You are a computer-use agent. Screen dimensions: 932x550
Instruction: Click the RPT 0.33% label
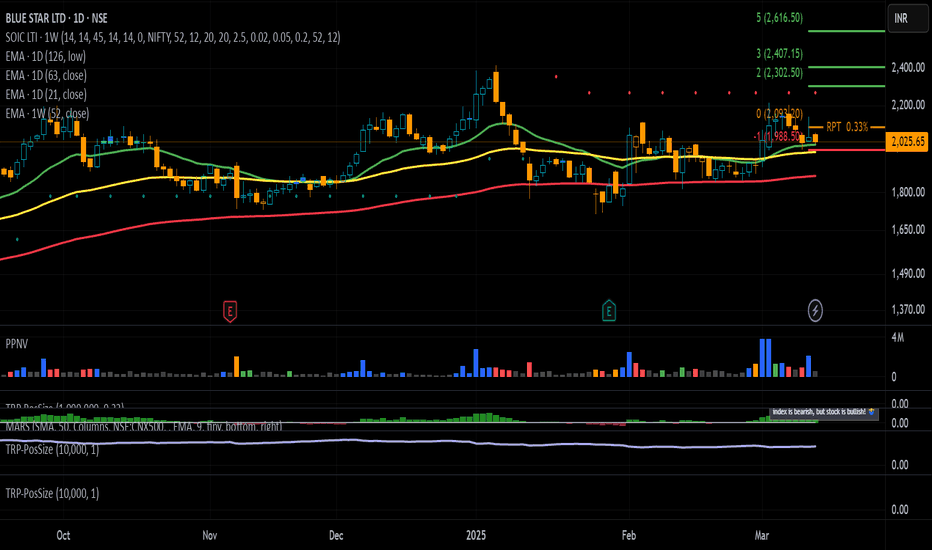coord(847,127)
